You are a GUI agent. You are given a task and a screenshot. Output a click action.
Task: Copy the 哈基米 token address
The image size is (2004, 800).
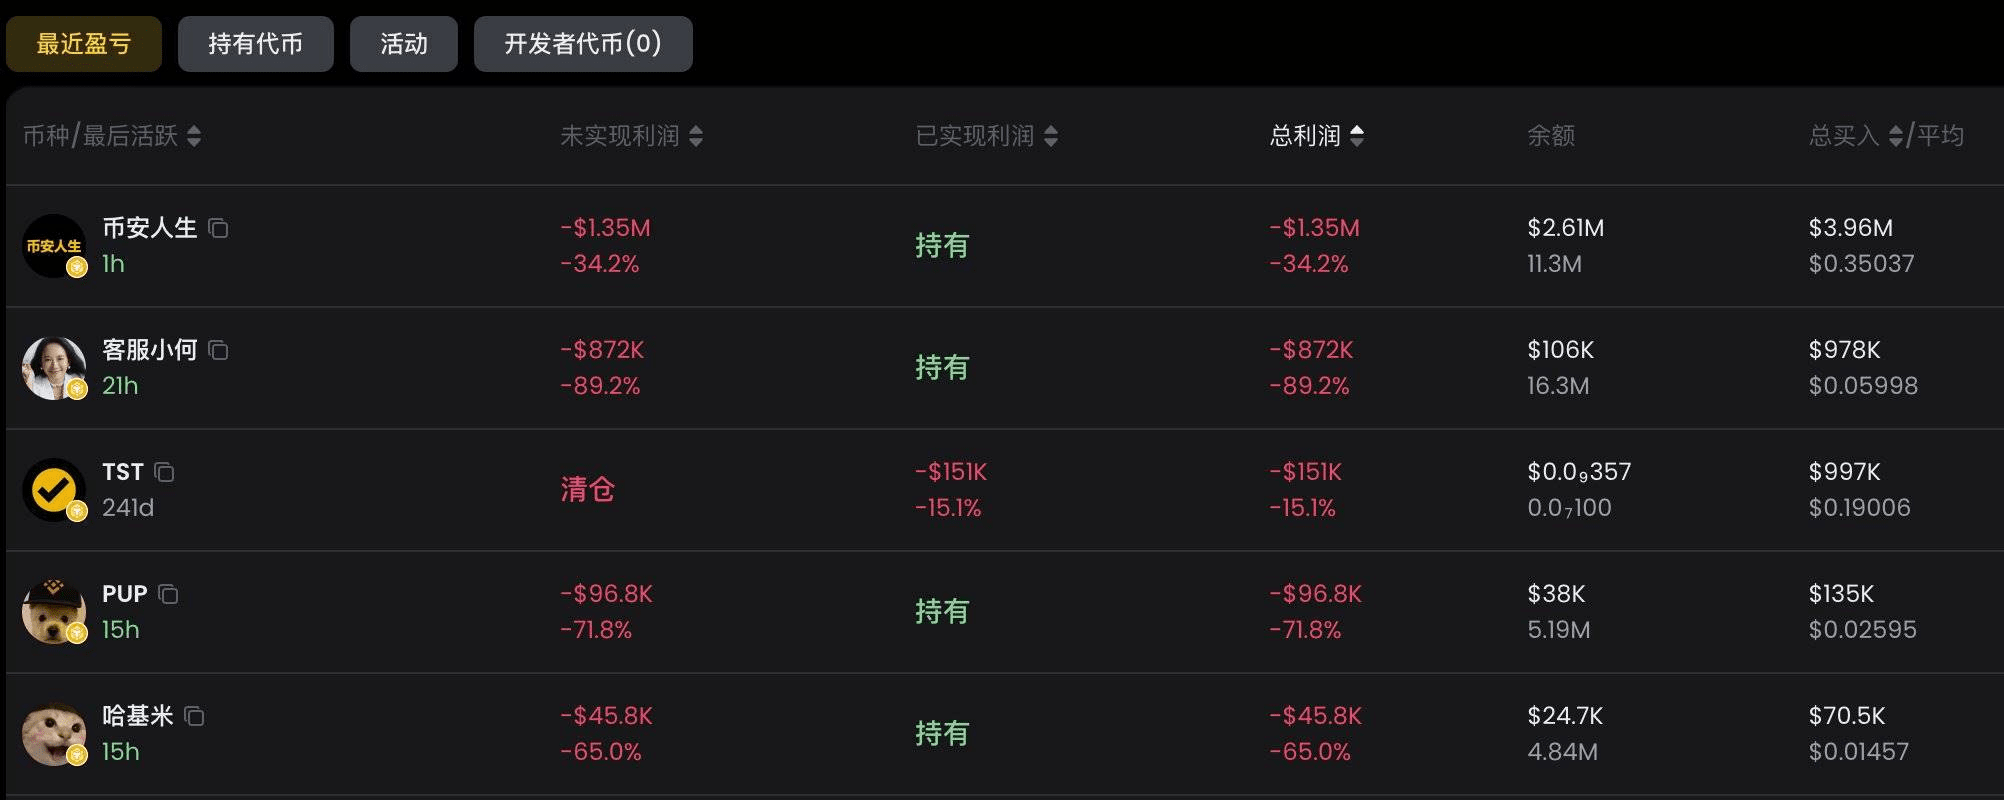194,717
